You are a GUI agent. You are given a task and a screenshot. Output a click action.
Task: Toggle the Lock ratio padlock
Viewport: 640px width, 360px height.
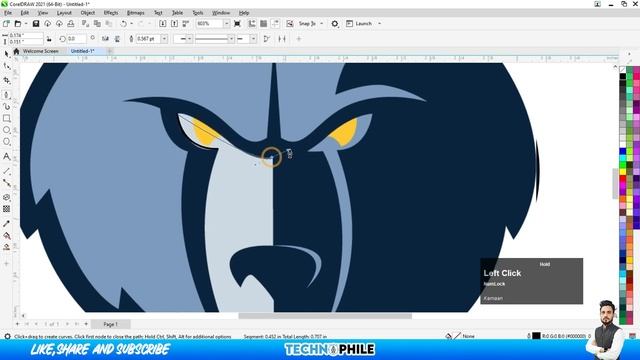49,39
